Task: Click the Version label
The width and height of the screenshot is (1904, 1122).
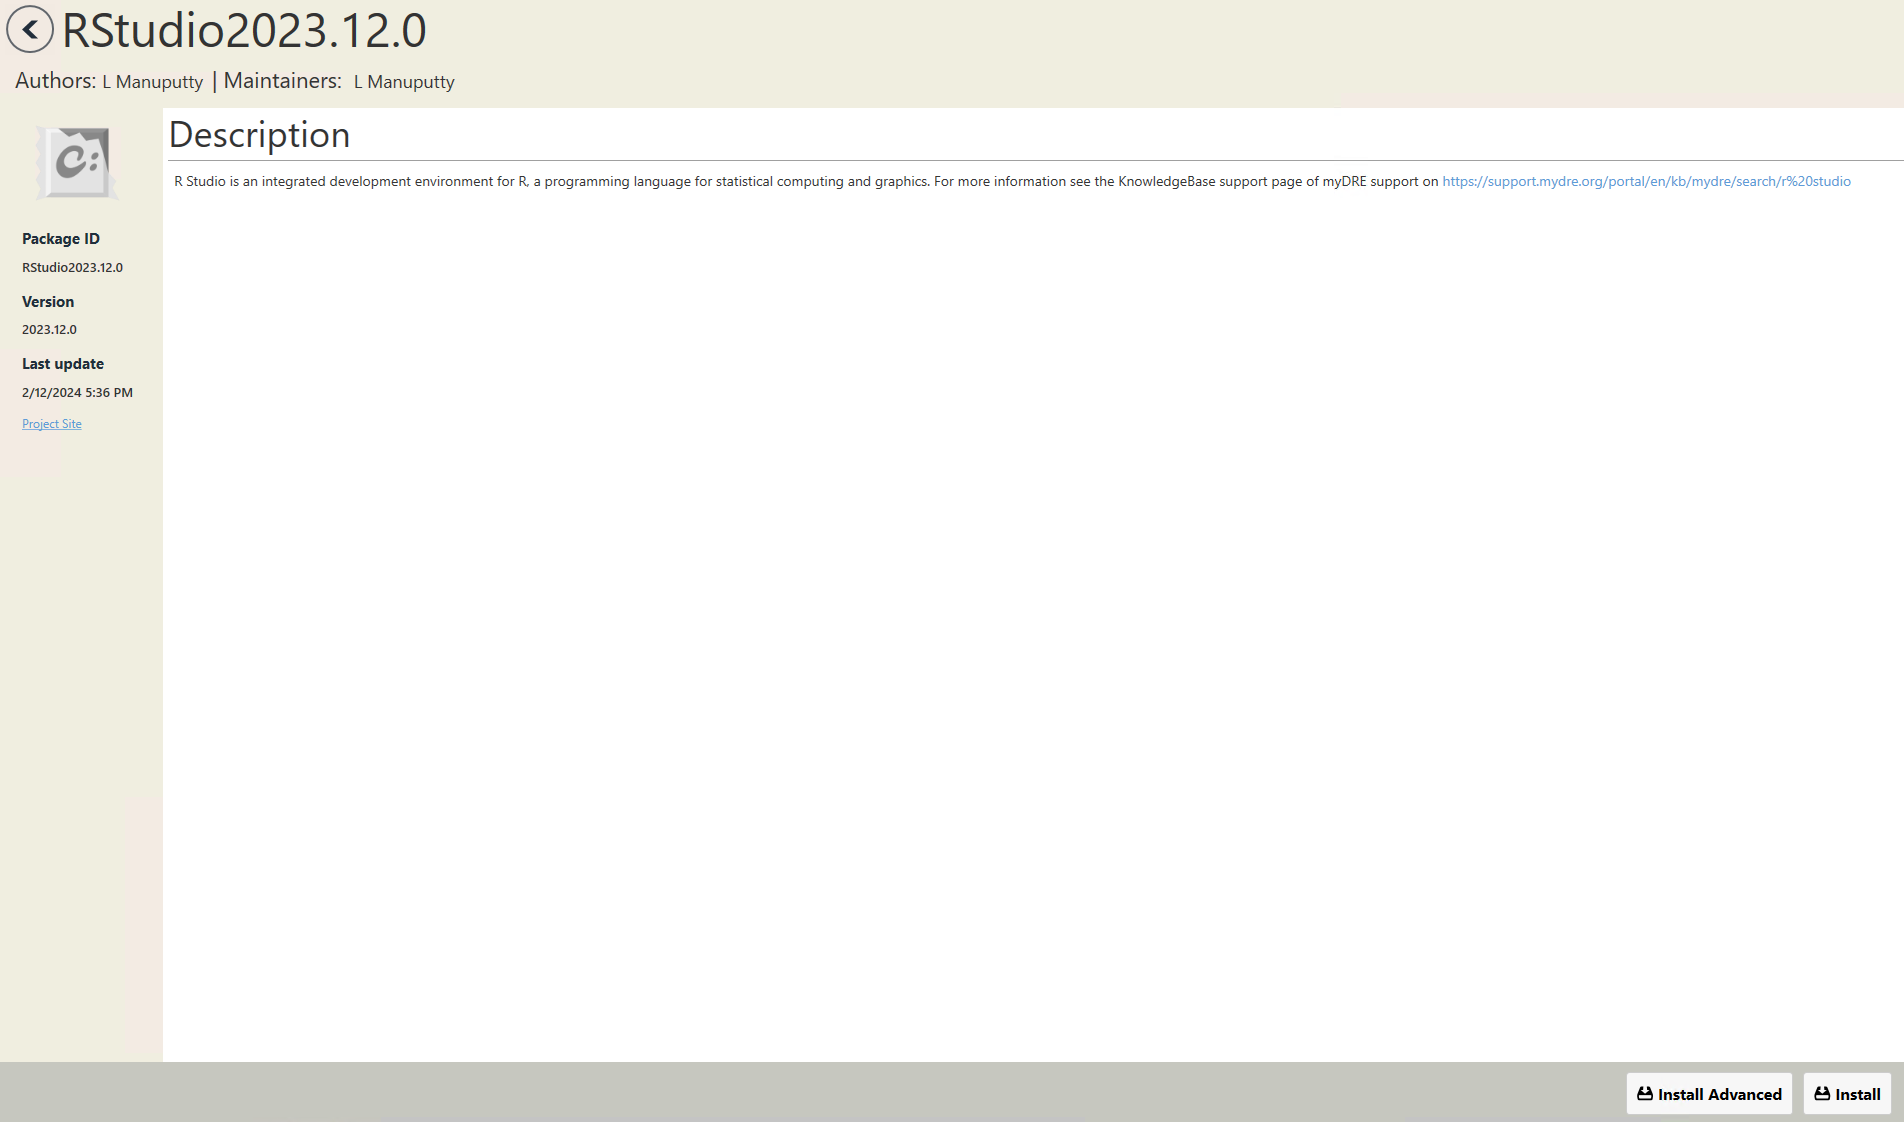Action: (48, 302)
